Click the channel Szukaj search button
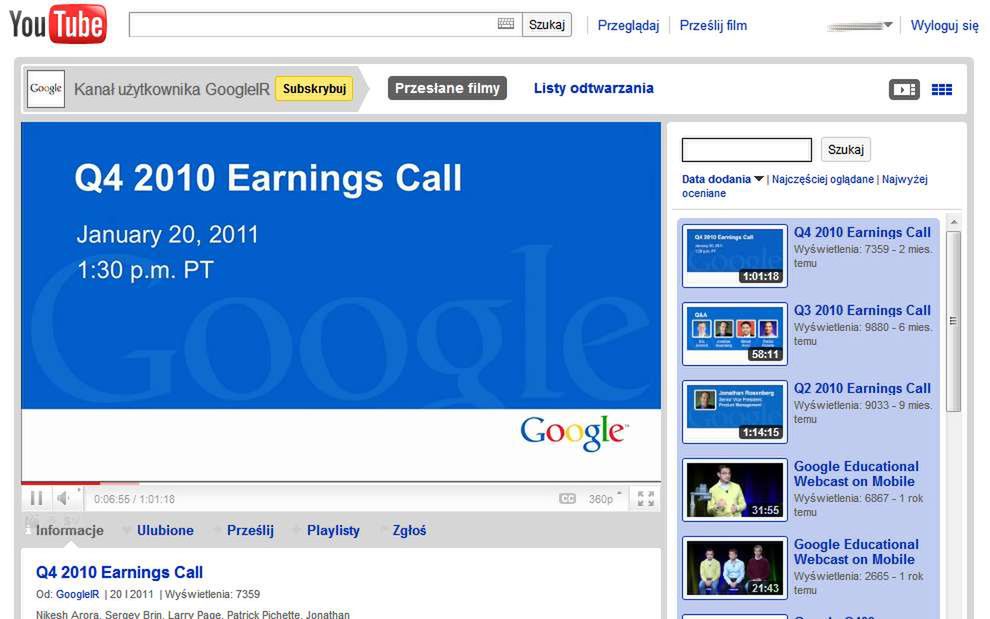The width and height of the screenshot is (990, 619). click(845, 150)
